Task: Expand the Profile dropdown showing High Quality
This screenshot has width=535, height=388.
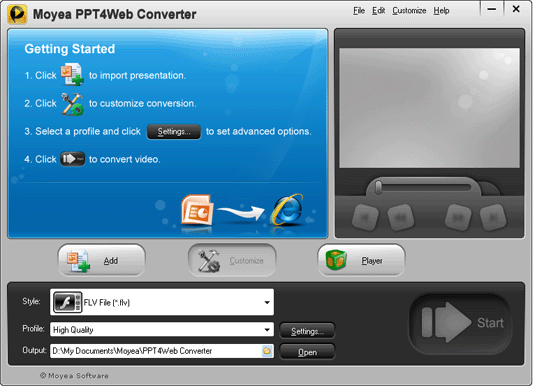Action: 162,330
